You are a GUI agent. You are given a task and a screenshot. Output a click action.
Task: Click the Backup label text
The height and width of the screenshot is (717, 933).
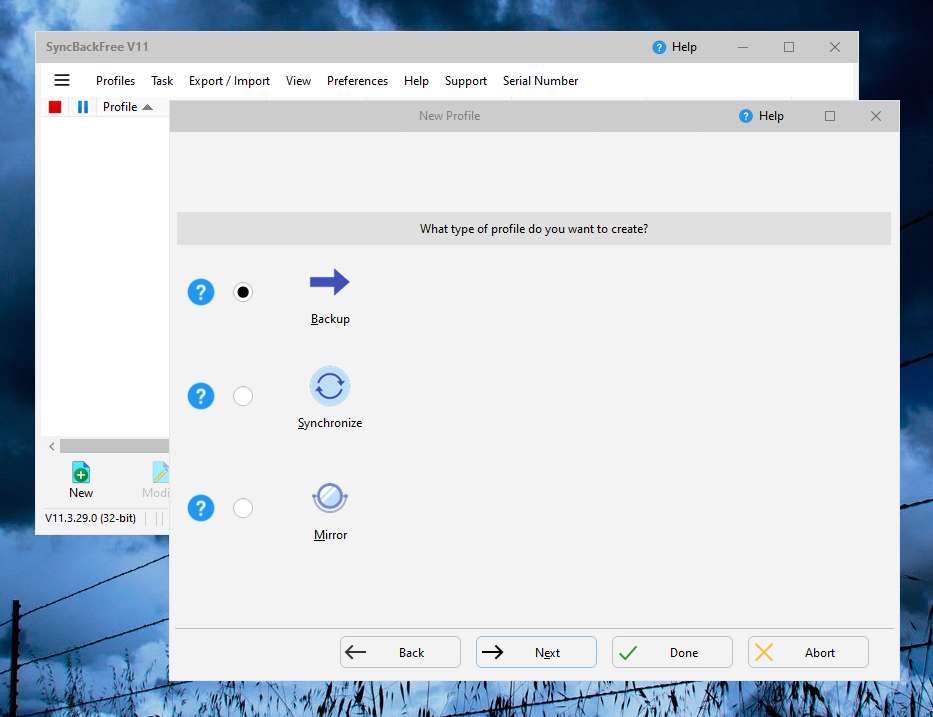[x=330, y=319]
